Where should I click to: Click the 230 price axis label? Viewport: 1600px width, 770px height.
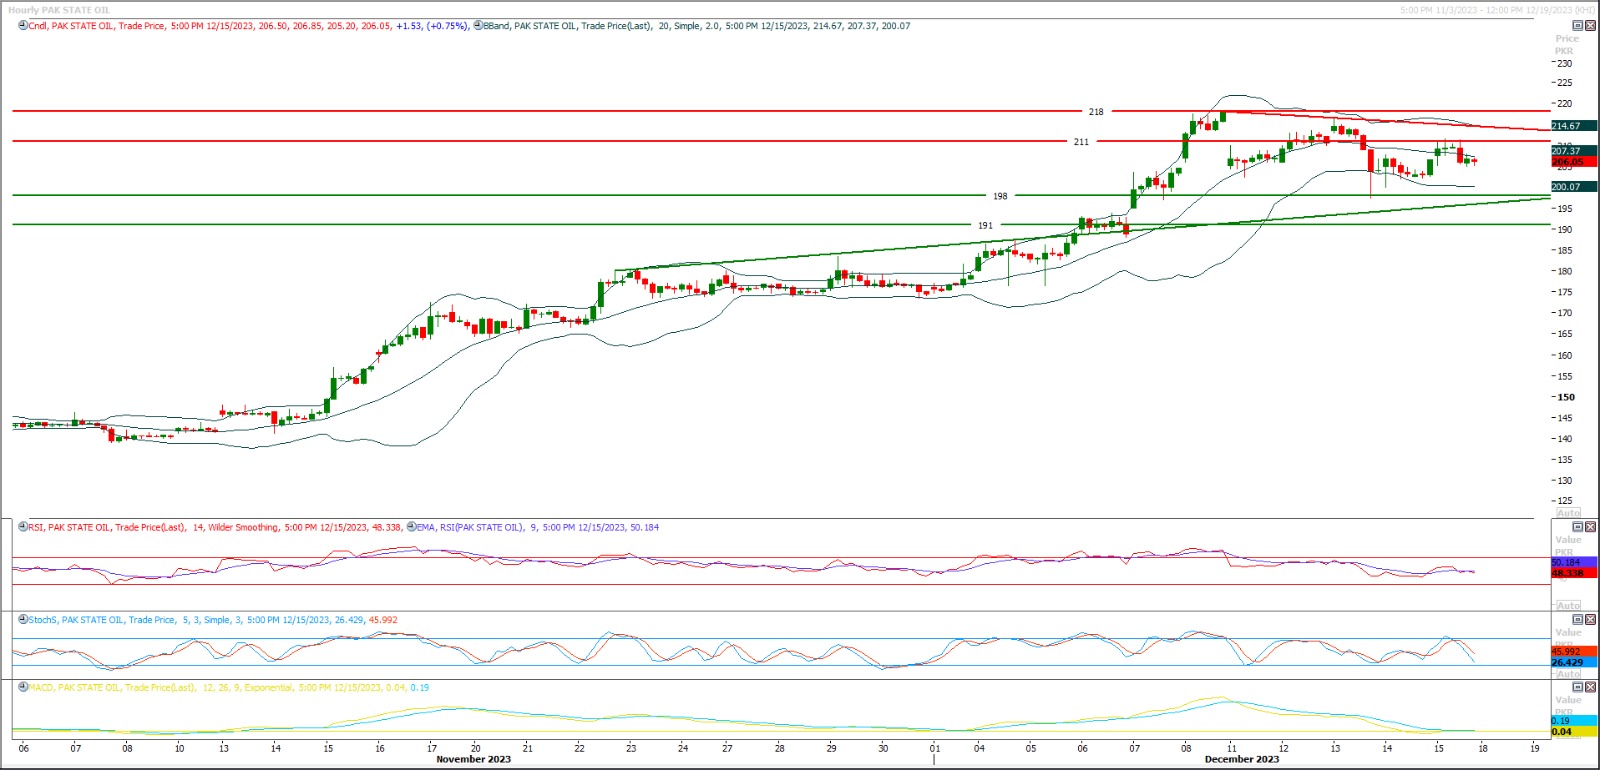(x=1564, y=63)
